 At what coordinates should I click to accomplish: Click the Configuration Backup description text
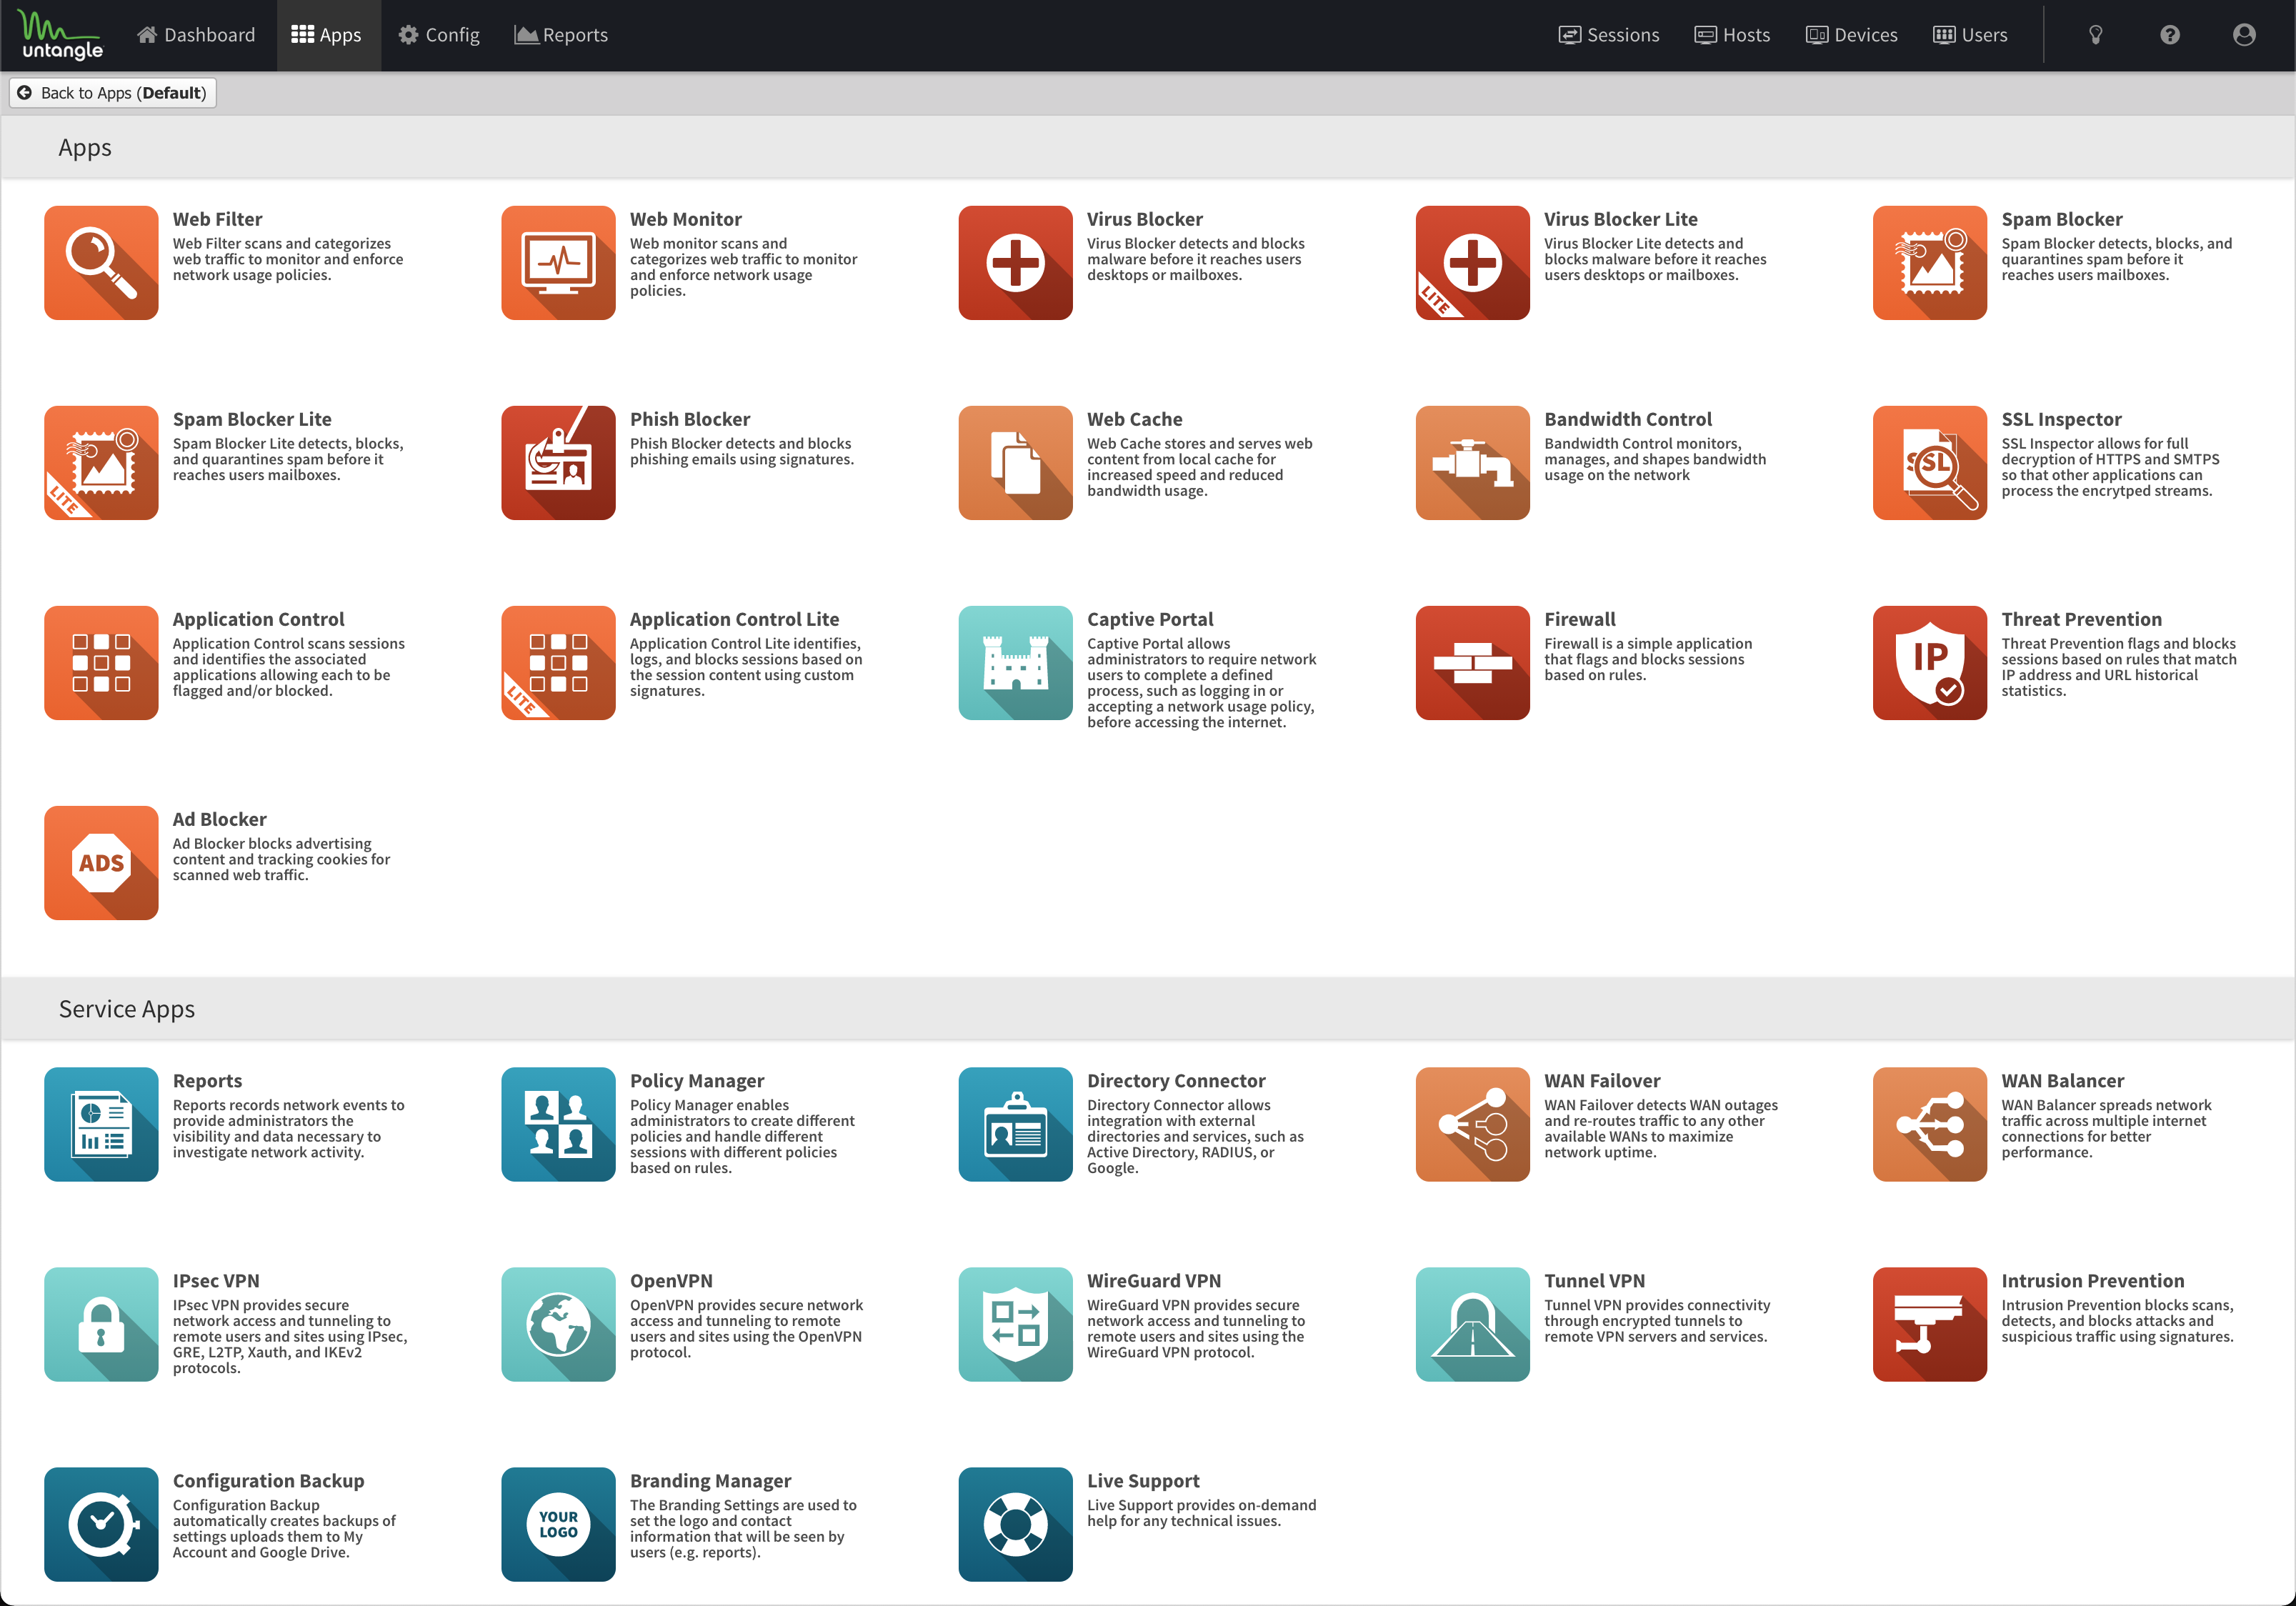click(284, 1528)
